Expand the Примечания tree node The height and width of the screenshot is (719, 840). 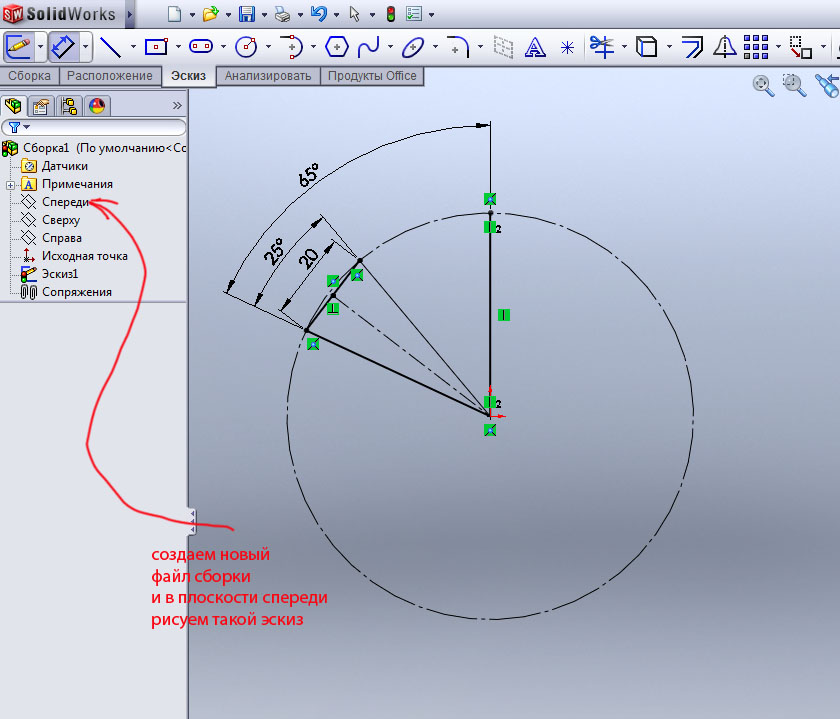pos(10,184)
